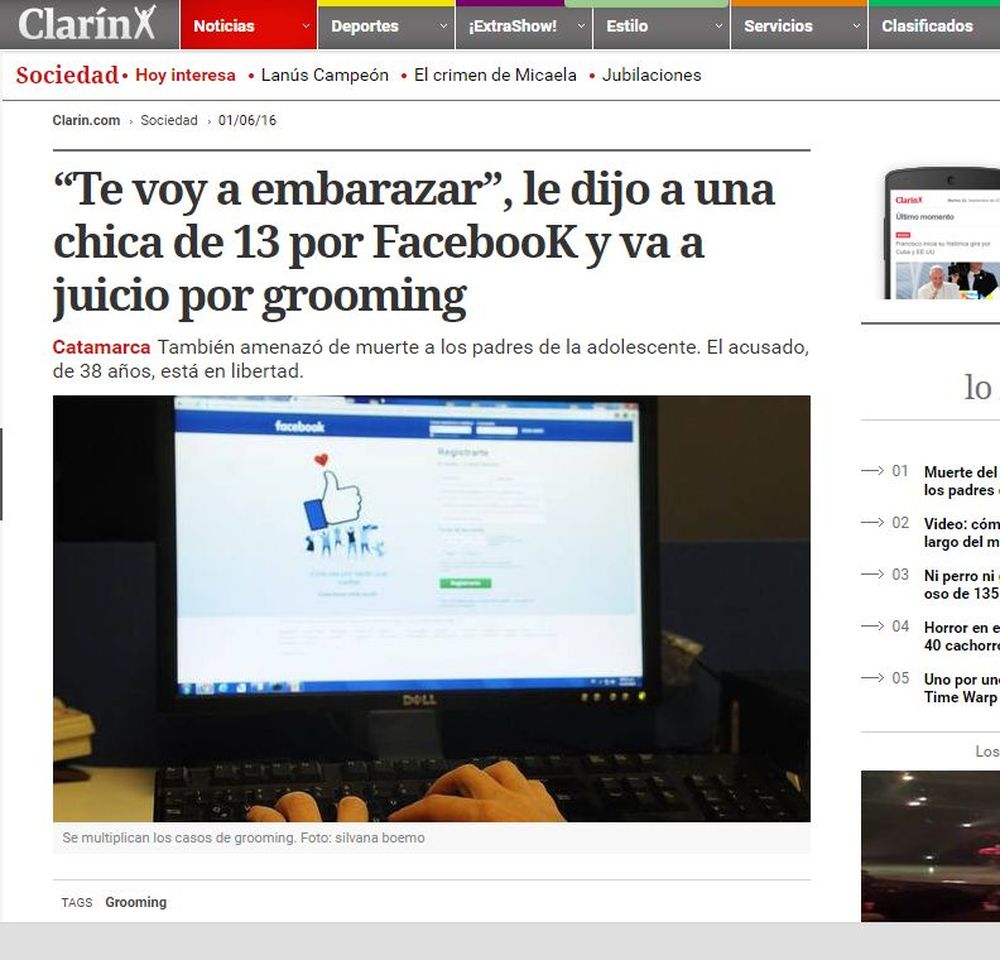Open the sidebar video thumbnail

click(x=930, y=846)
